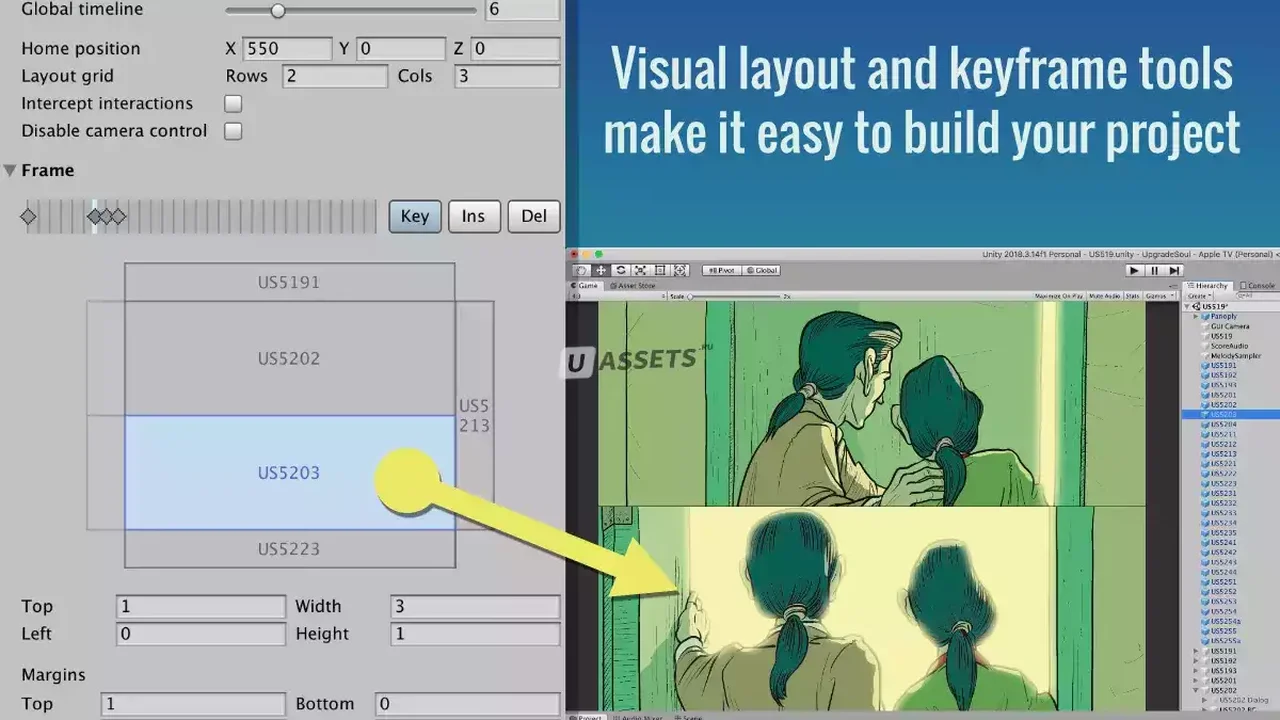Switch to the Hierarchy tab
Screen dimensions: 1280x720
pos(1208,286)
